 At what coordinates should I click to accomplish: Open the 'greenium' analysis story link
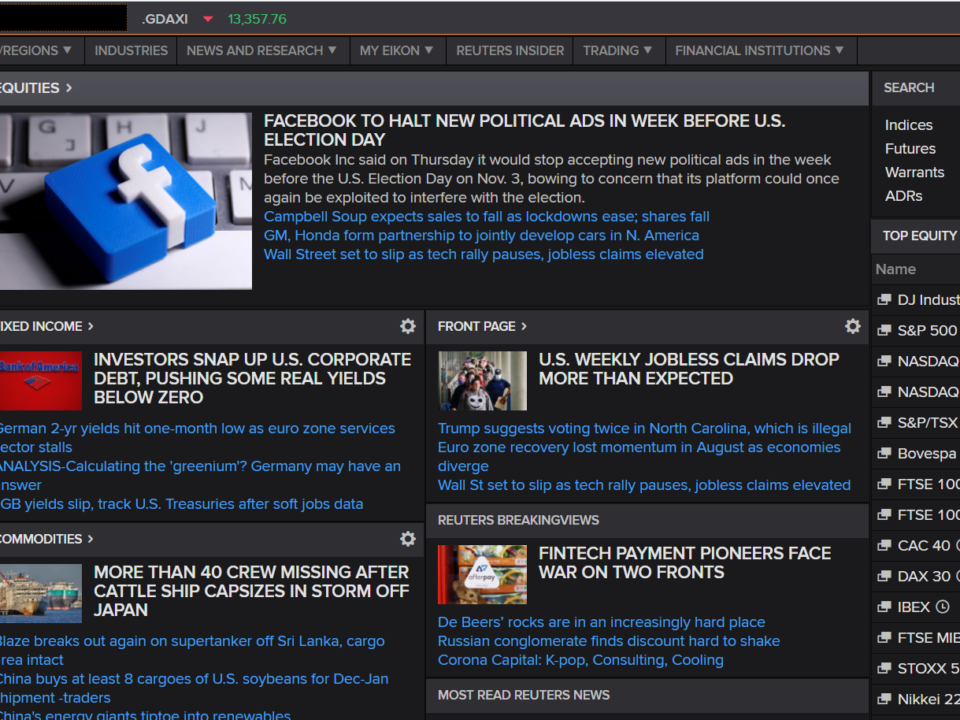click(200, 476)
